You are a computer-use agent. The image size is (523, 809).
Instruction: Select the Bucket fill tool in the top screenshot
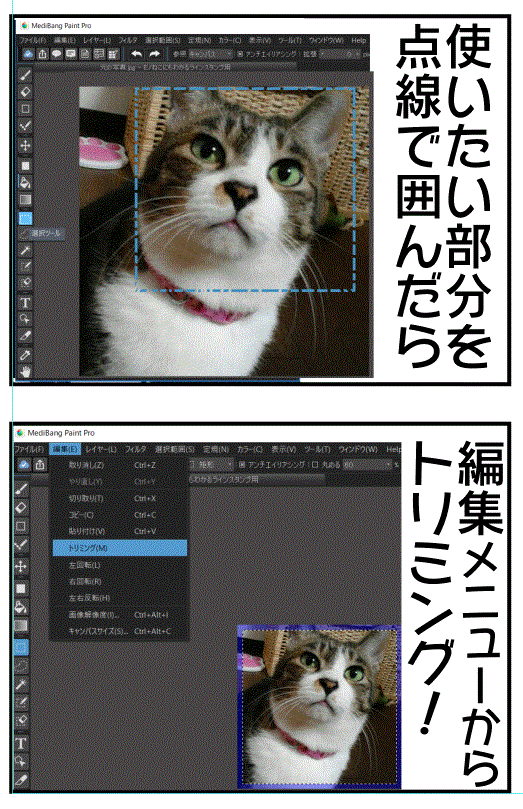point(25,182)
